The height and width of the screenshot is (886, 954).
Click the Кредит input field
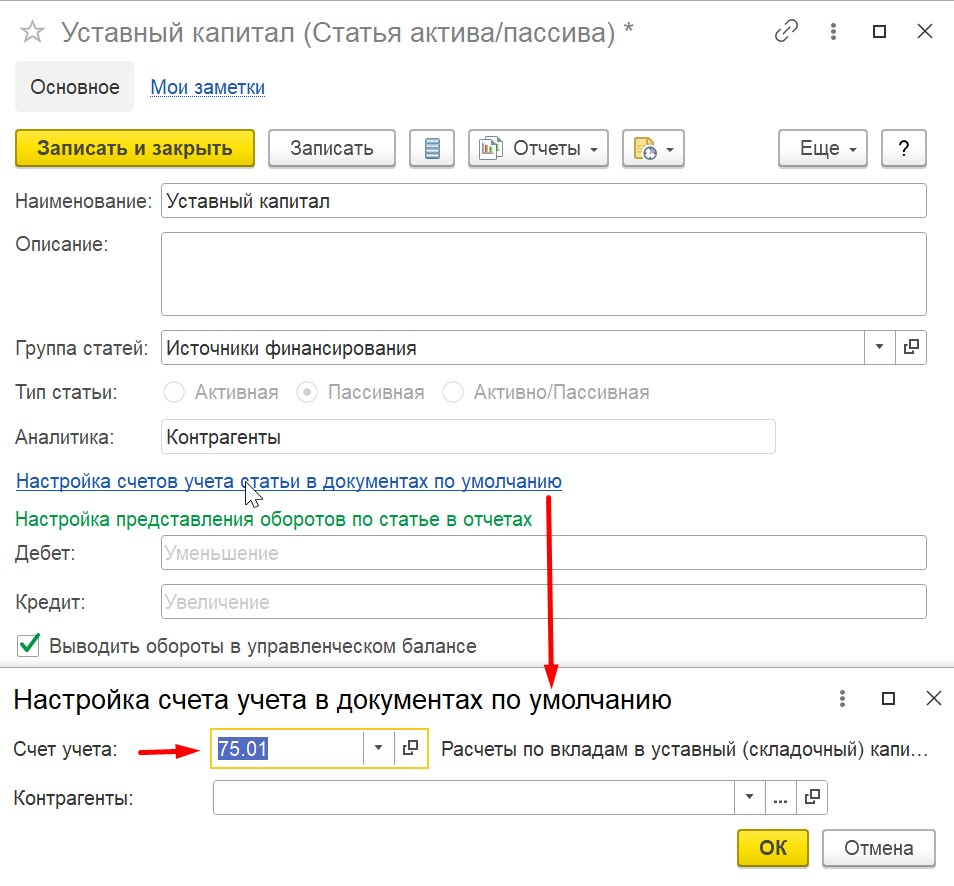click(x=543, y=601)
